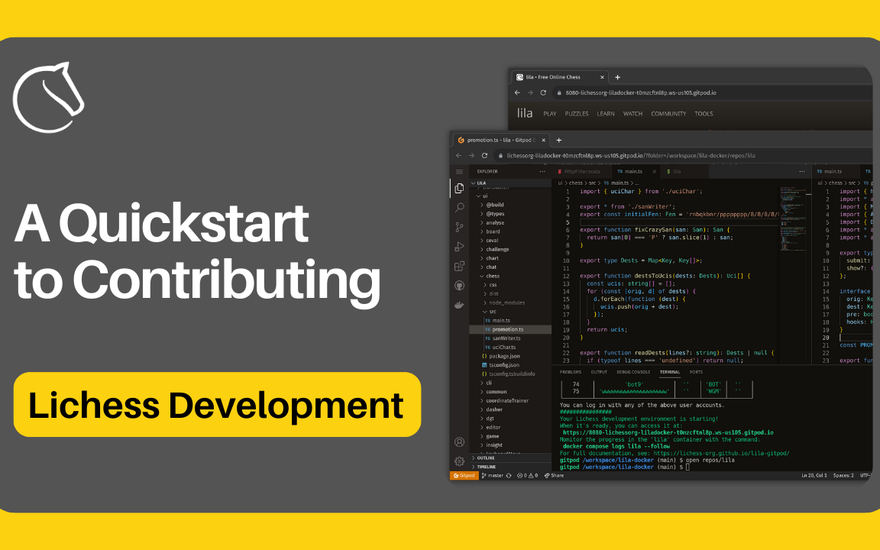Open the Extensions icon in activity bar
The image size is (880, 550).
point(459,266)
